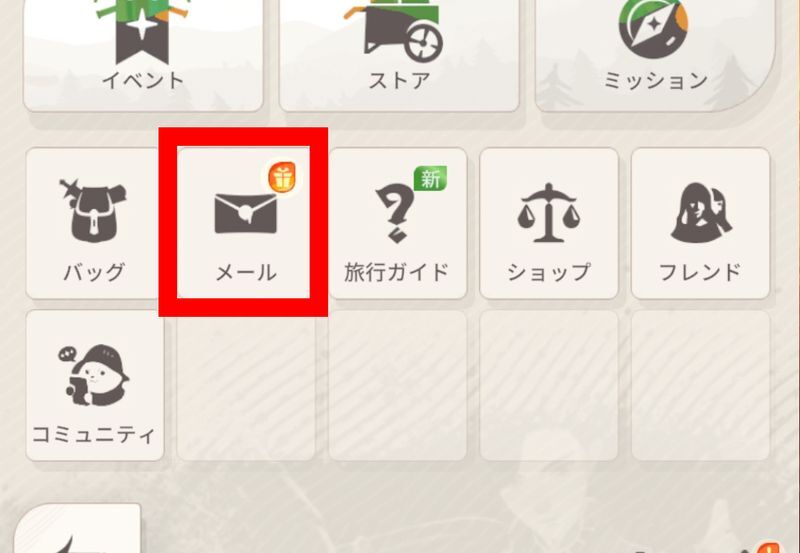Open the イベント banner tile

[x=143, y=55]
